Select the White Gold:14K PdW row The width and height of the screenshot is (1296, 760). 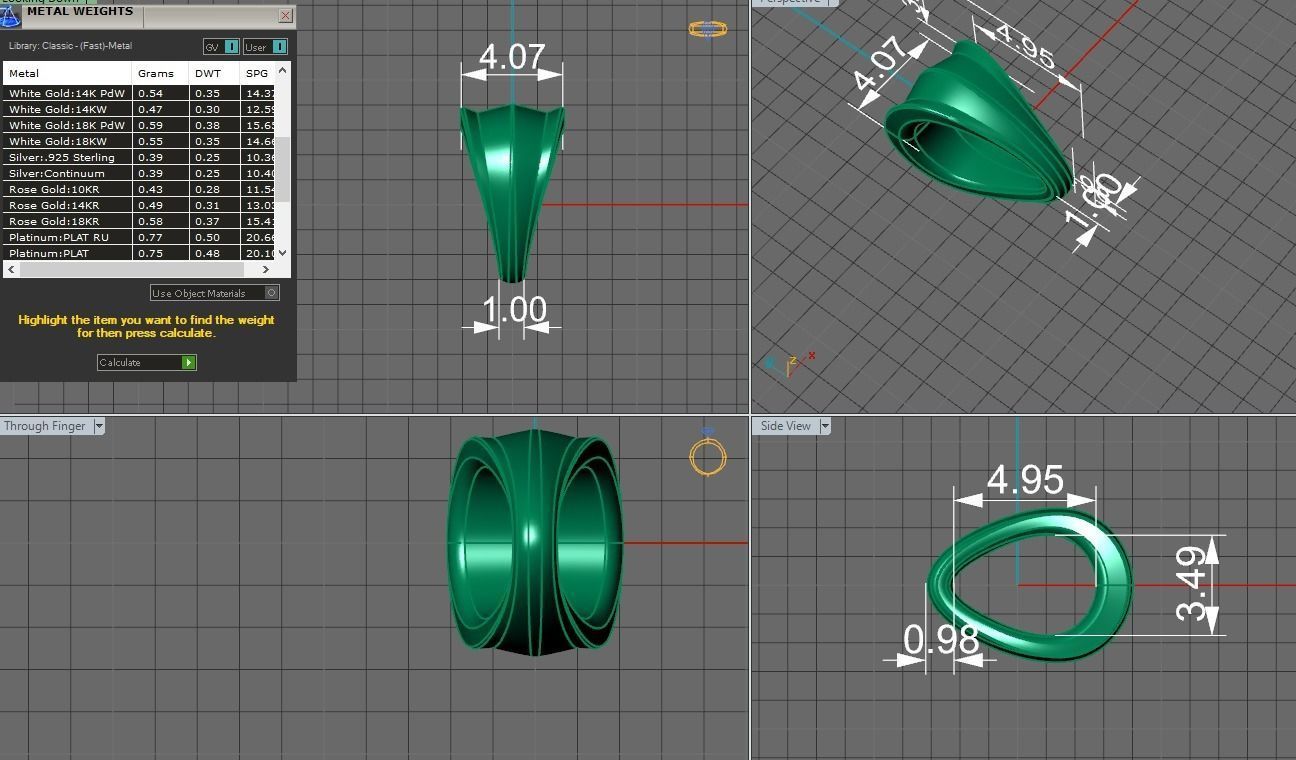click(x=139, y=93)
